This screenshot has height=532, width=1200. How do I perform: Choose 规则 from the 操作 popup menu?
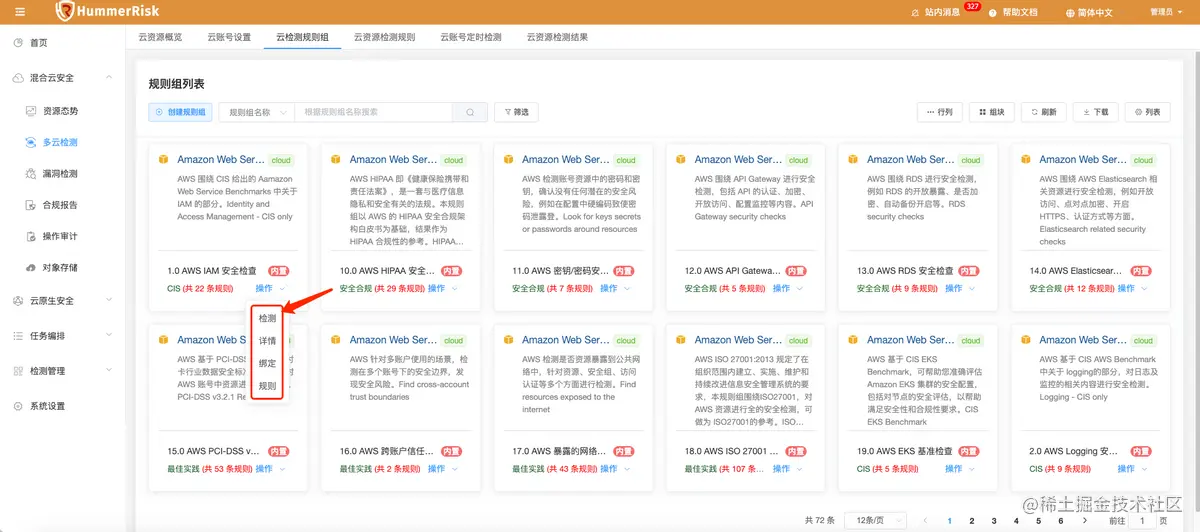pos(267,385)
